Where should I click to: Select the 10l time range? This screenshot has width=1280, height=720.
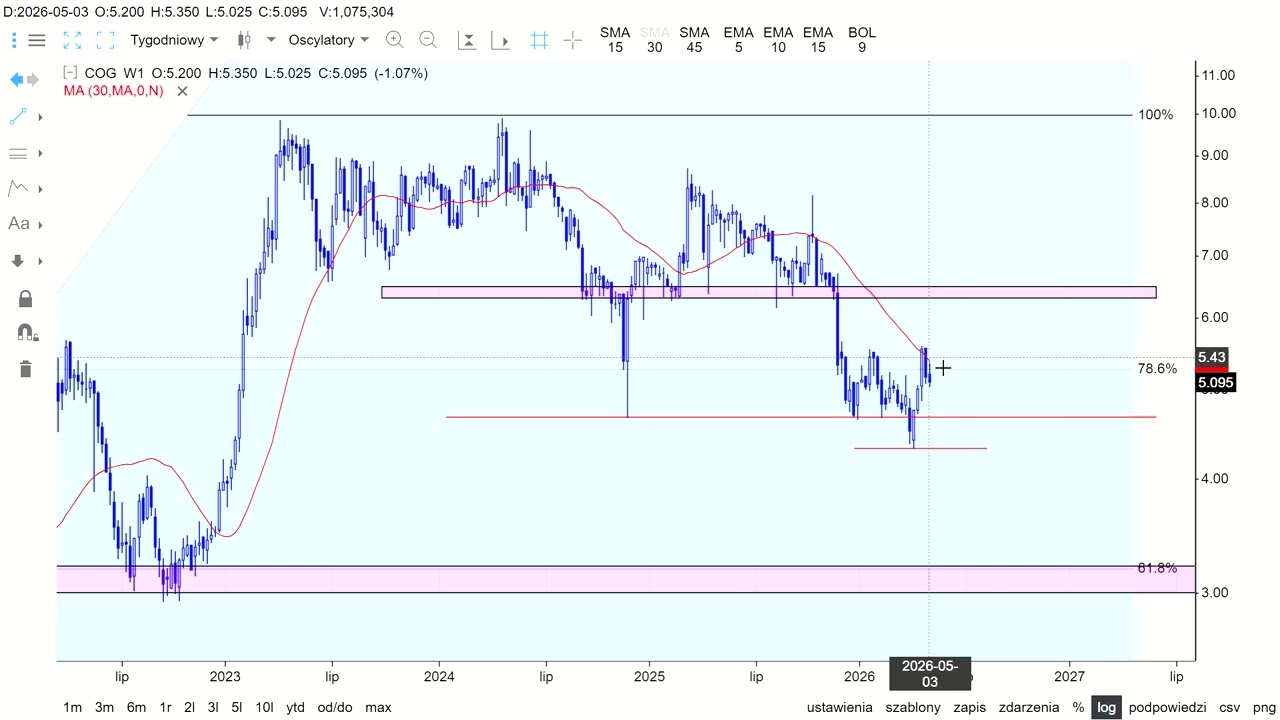264,707
